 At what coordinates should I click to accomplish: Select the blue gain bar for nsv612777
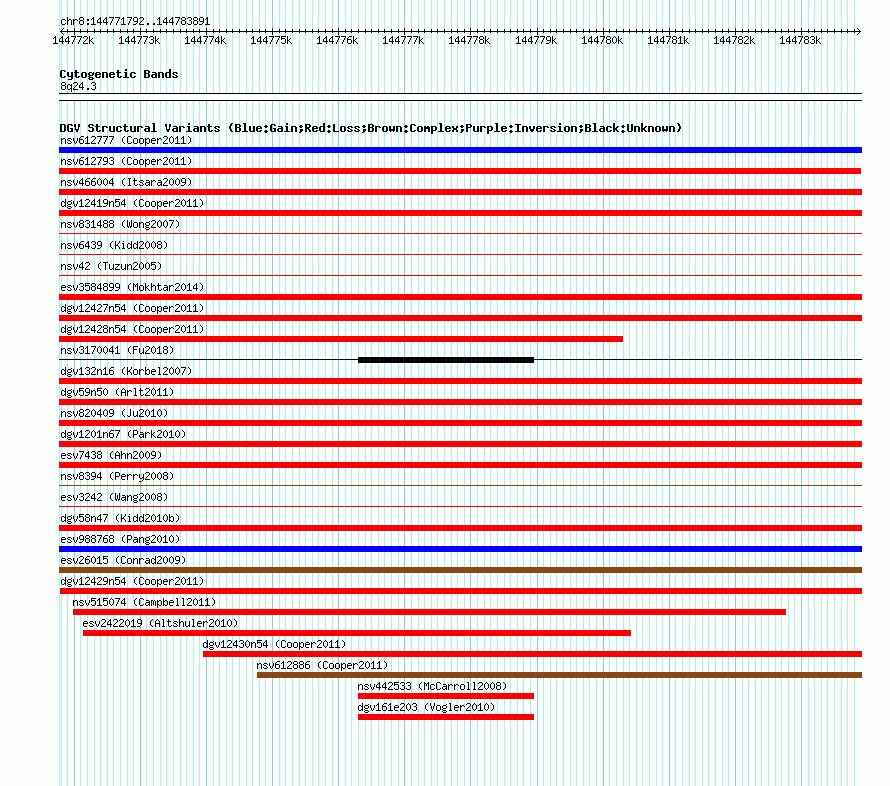(x=460, y=150)
